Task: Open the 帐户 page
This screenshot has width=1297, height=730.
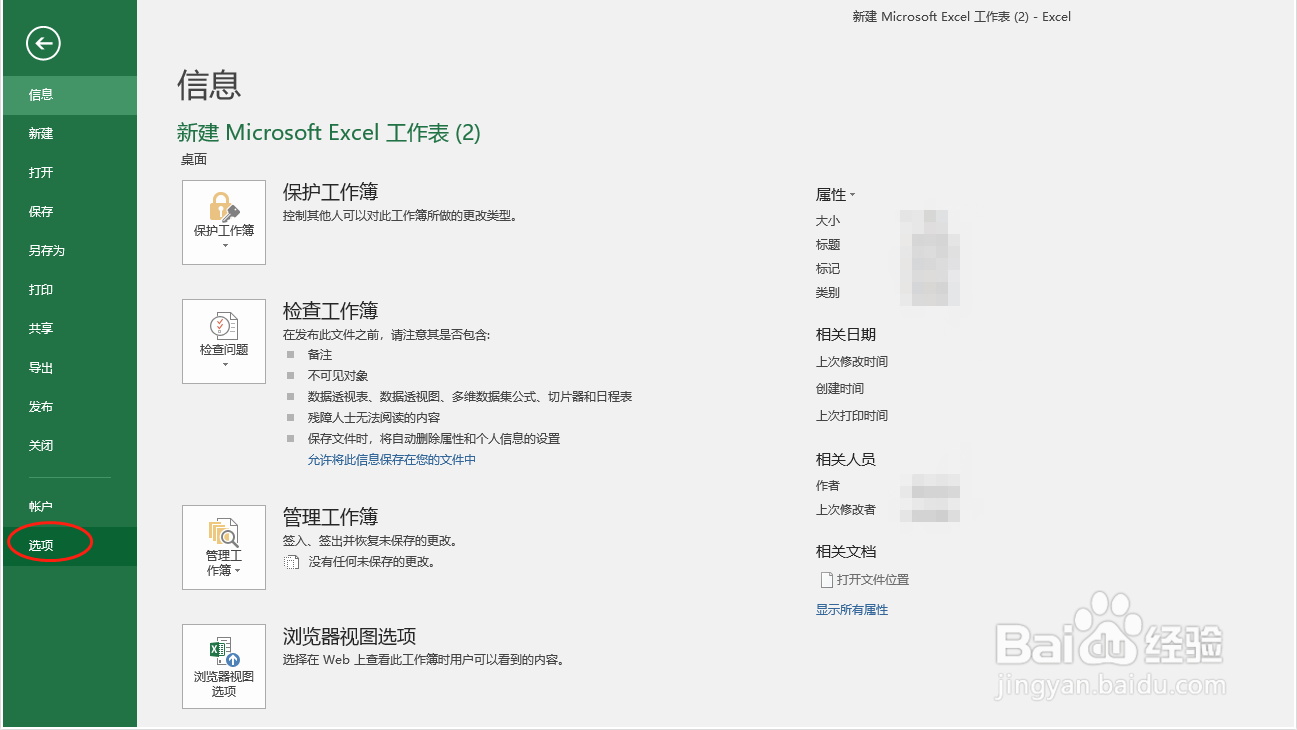Action: pos(69,507)
